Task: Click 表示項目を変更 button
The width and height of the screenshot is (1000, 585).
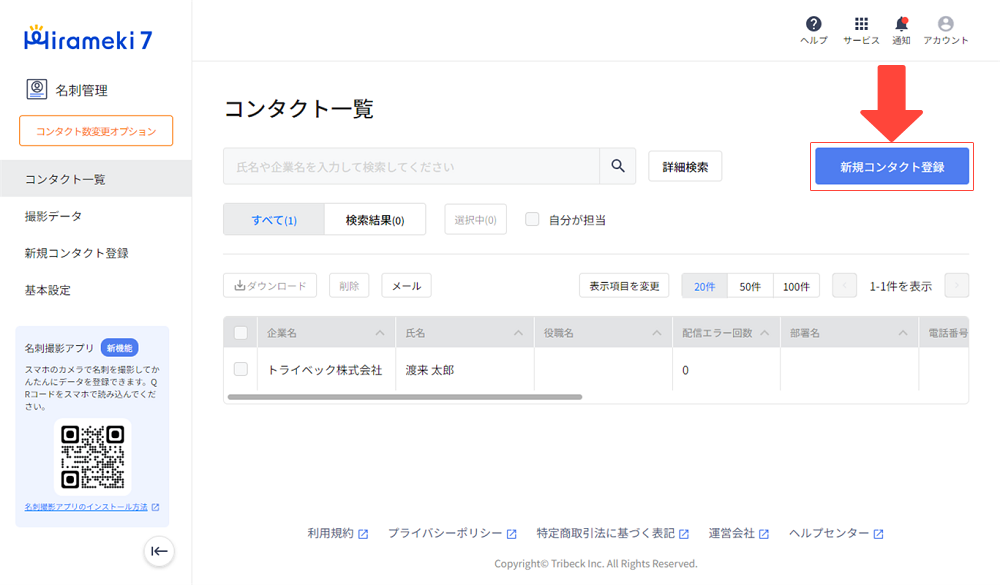Action: [x=624, y=286]
